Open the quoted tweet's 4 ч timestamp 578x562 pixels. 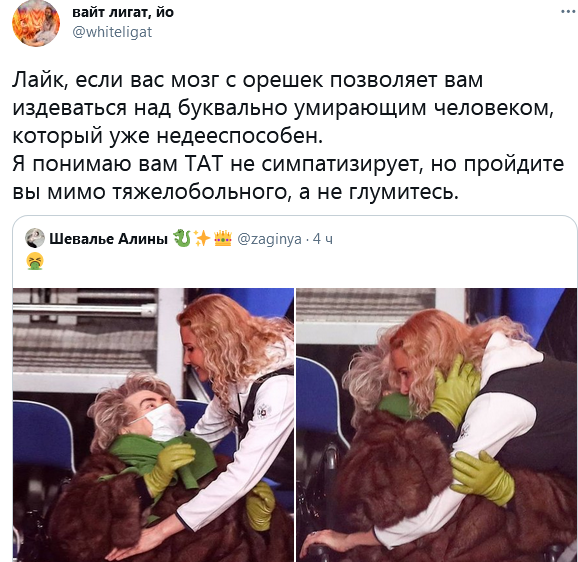point(323,239)
